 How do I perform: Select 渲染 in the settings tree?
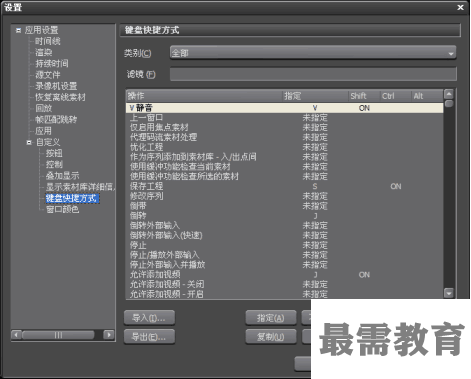pos(44,52)
